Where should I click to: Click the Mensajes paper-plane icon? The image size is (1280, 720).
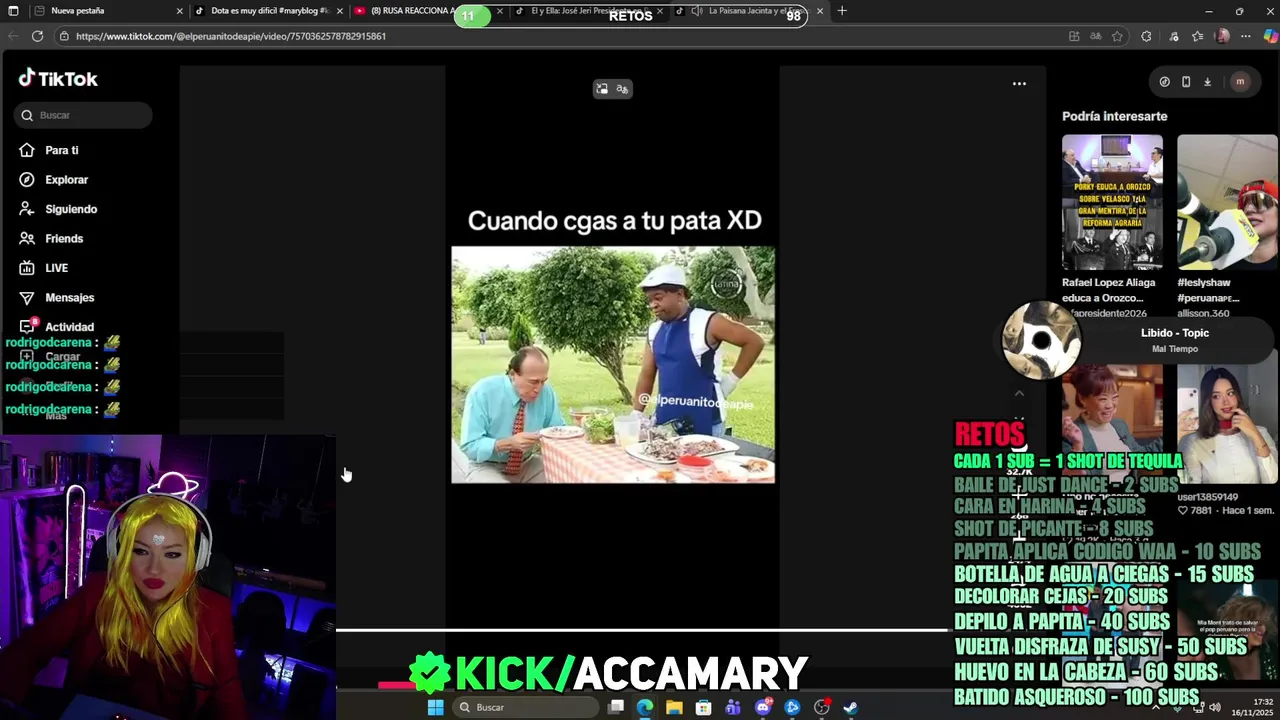point(27,297)
